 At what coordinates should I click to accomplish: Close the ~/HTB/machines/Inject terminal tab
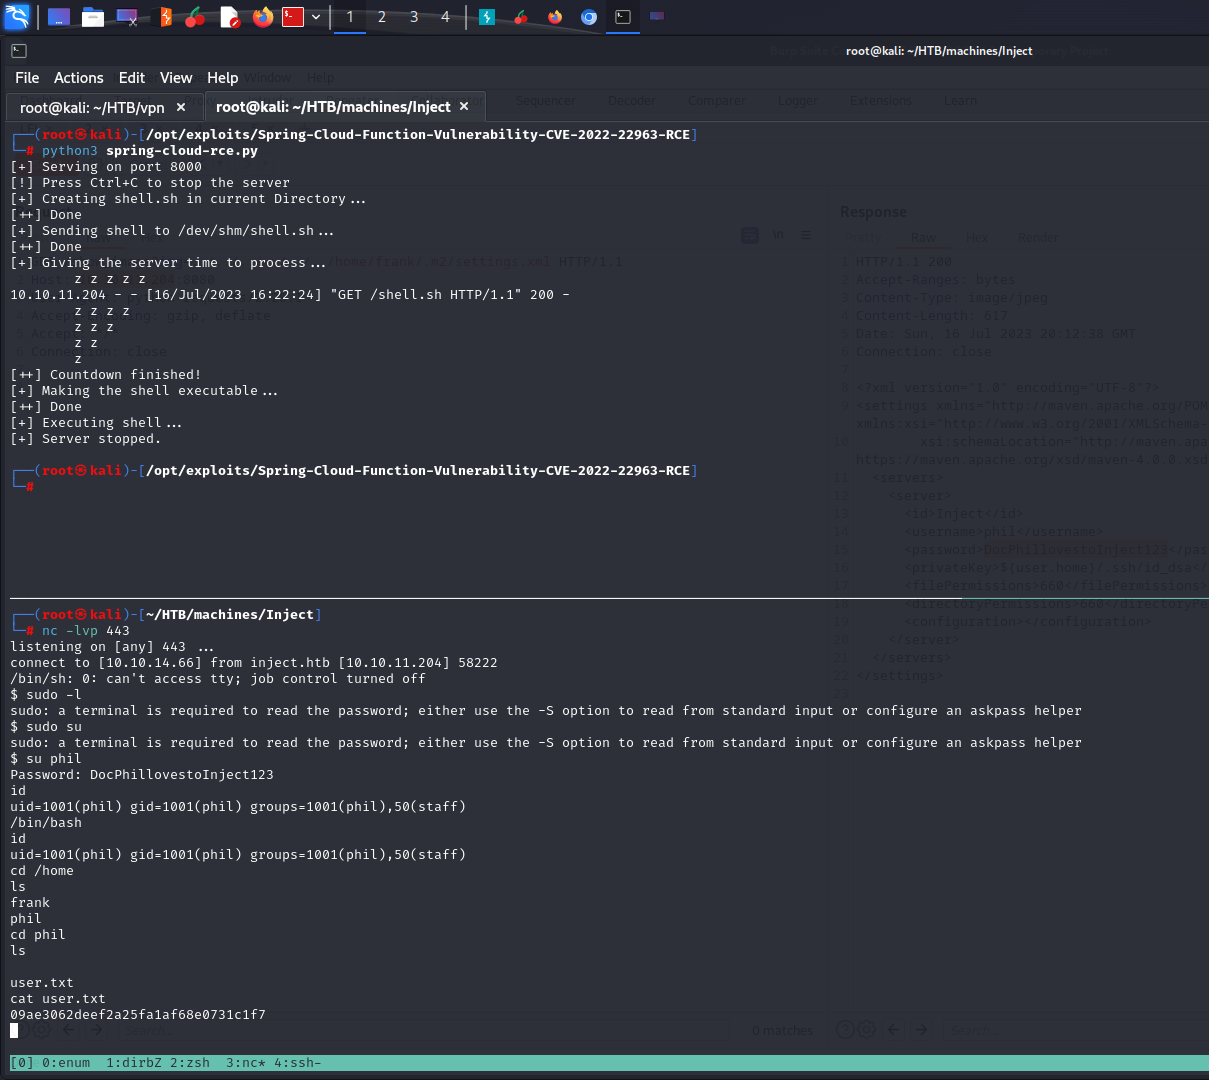click(464, 107)
